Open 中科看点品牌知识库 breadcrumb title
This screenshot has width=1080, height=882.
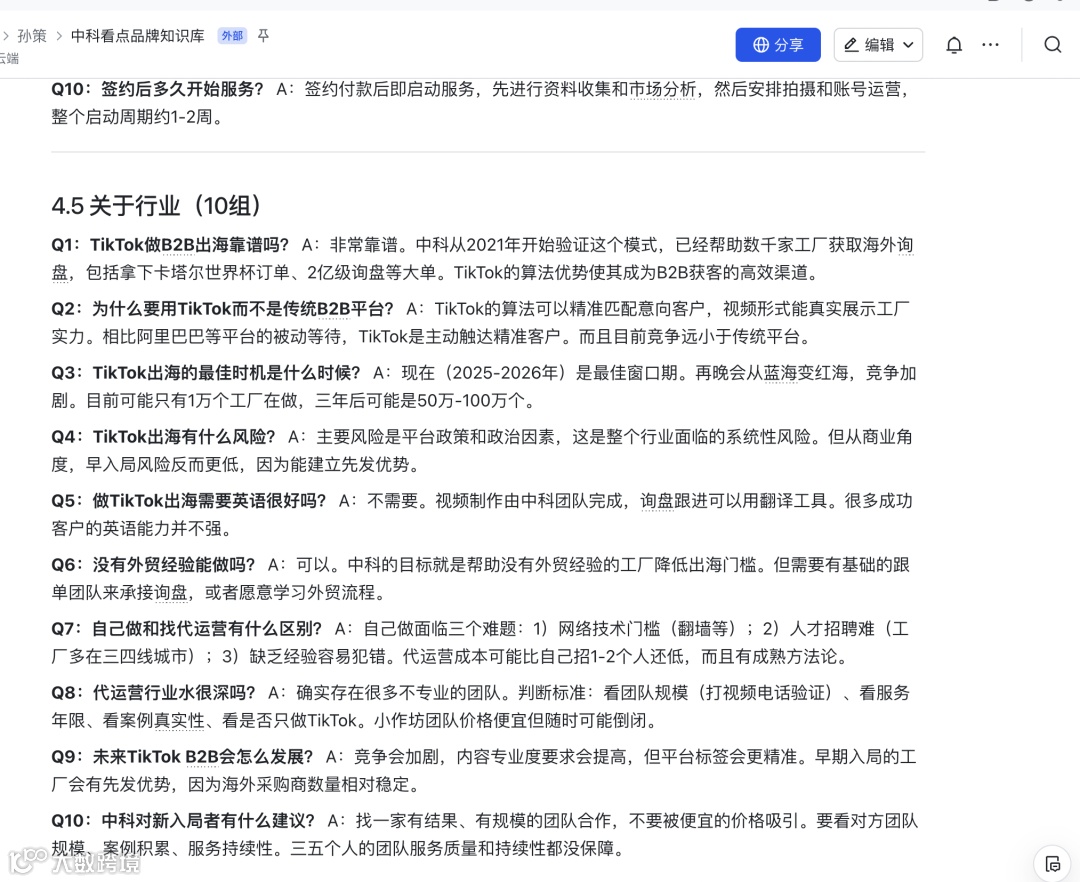[138, 36]
